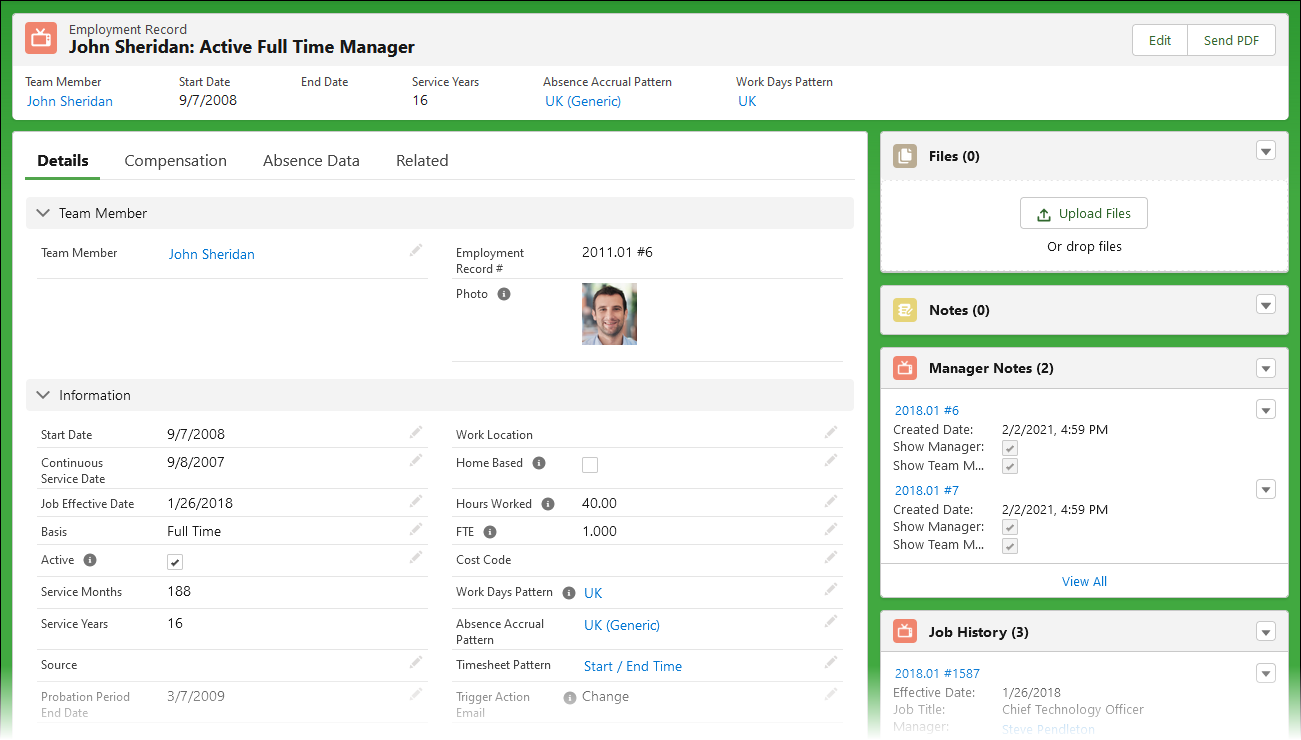Click pencil icon next to Team Member field
Viewport: 1301px width, 740px height.
click(416, 250)
